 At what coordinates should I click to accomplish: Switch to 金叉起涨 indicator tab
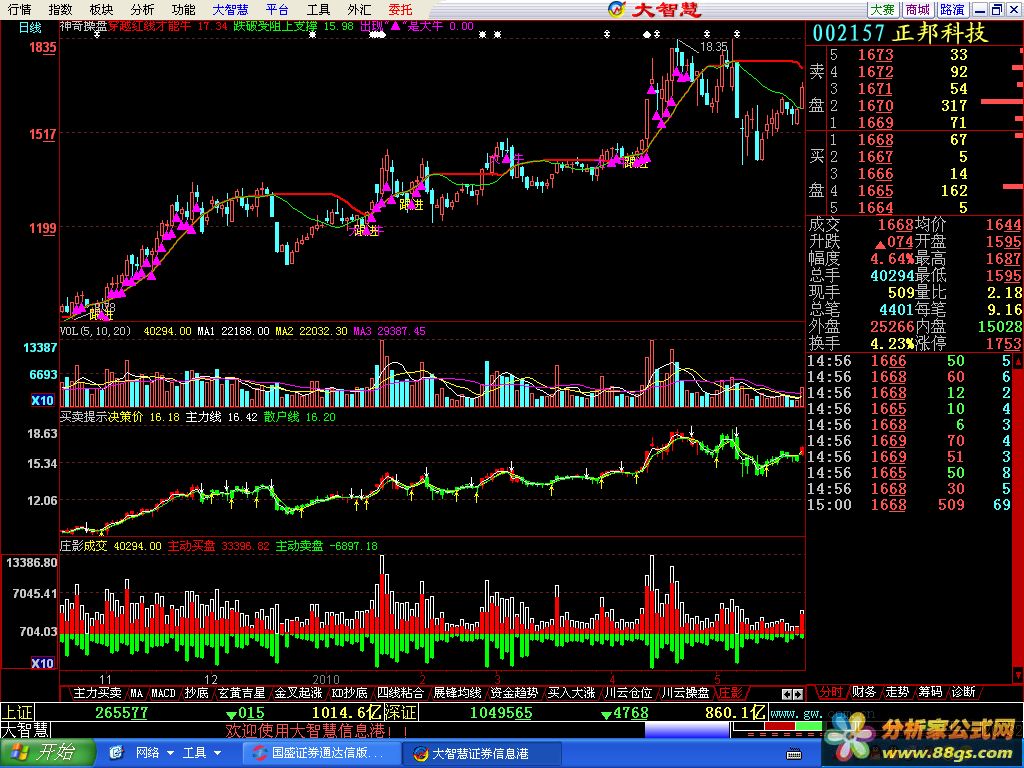coord(298,692)
